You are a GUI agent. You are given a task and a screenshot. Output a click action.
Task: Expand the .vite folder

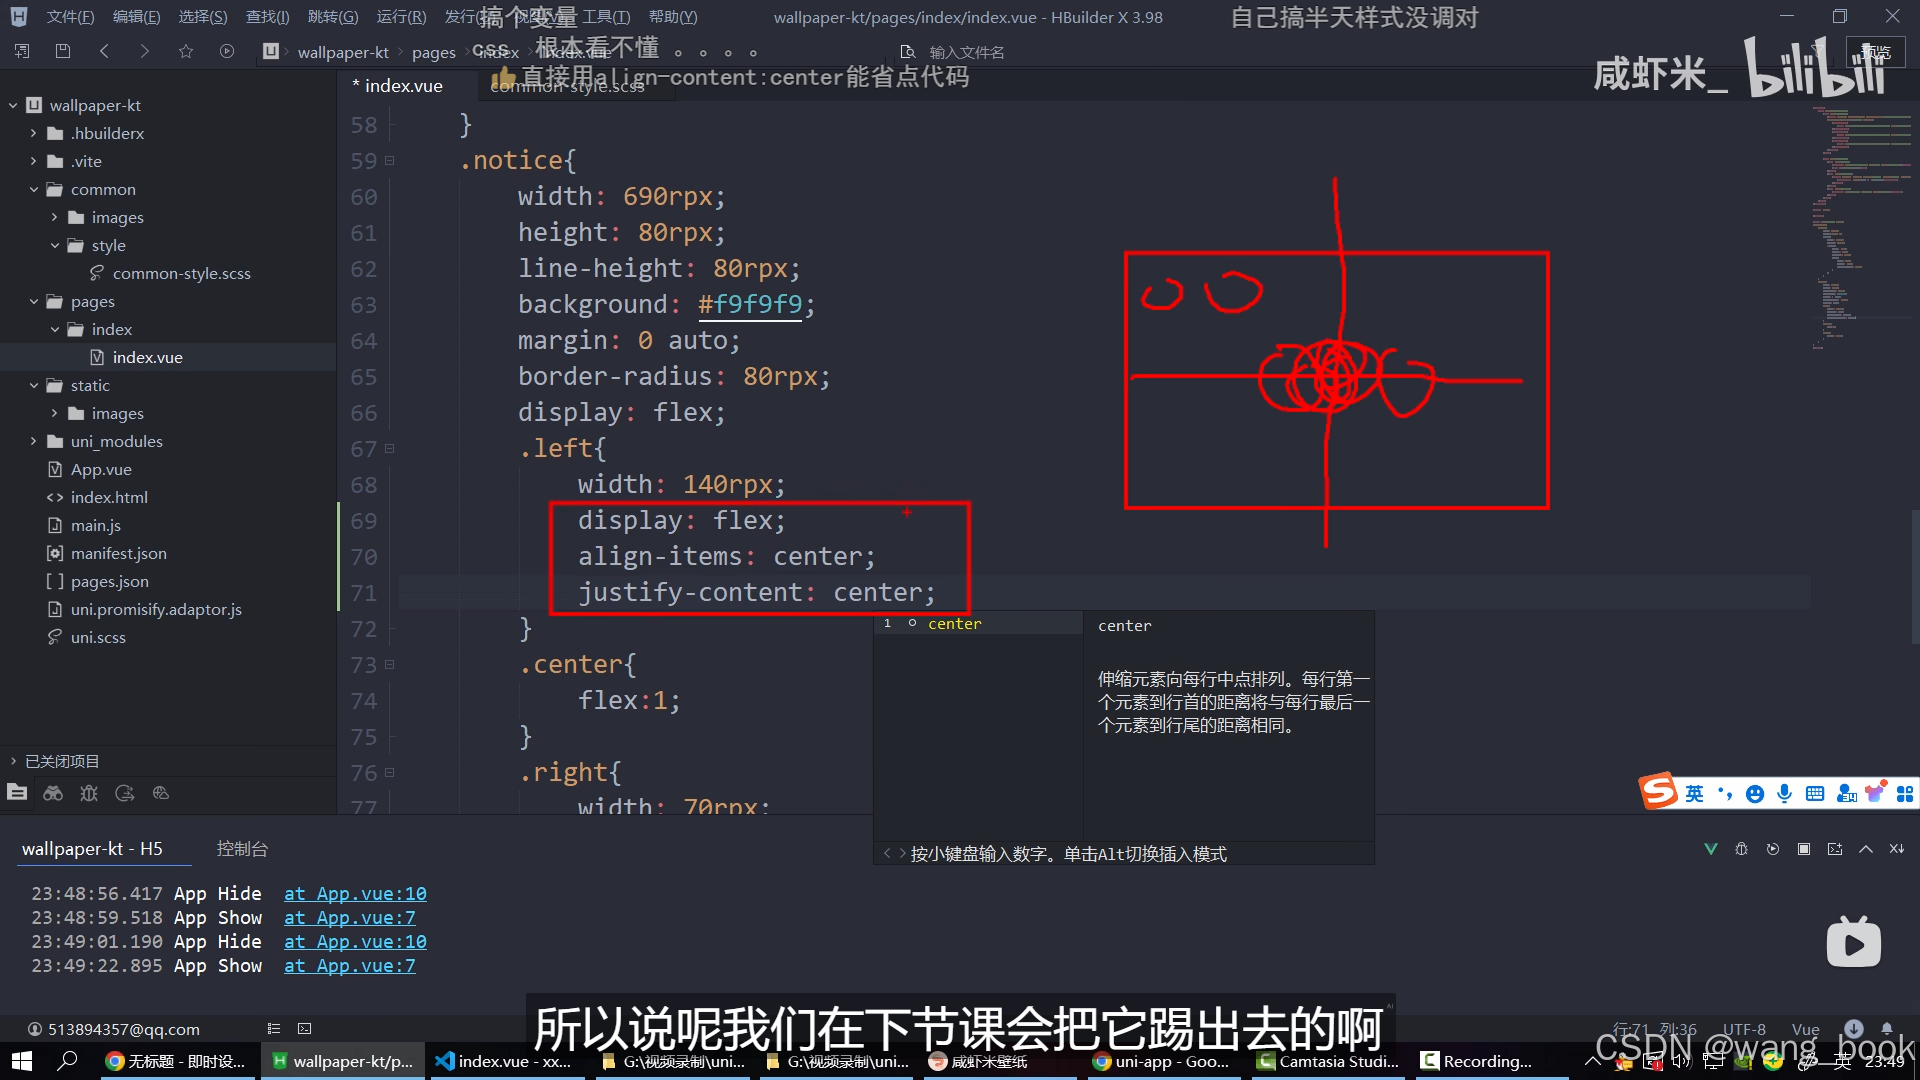33,161
